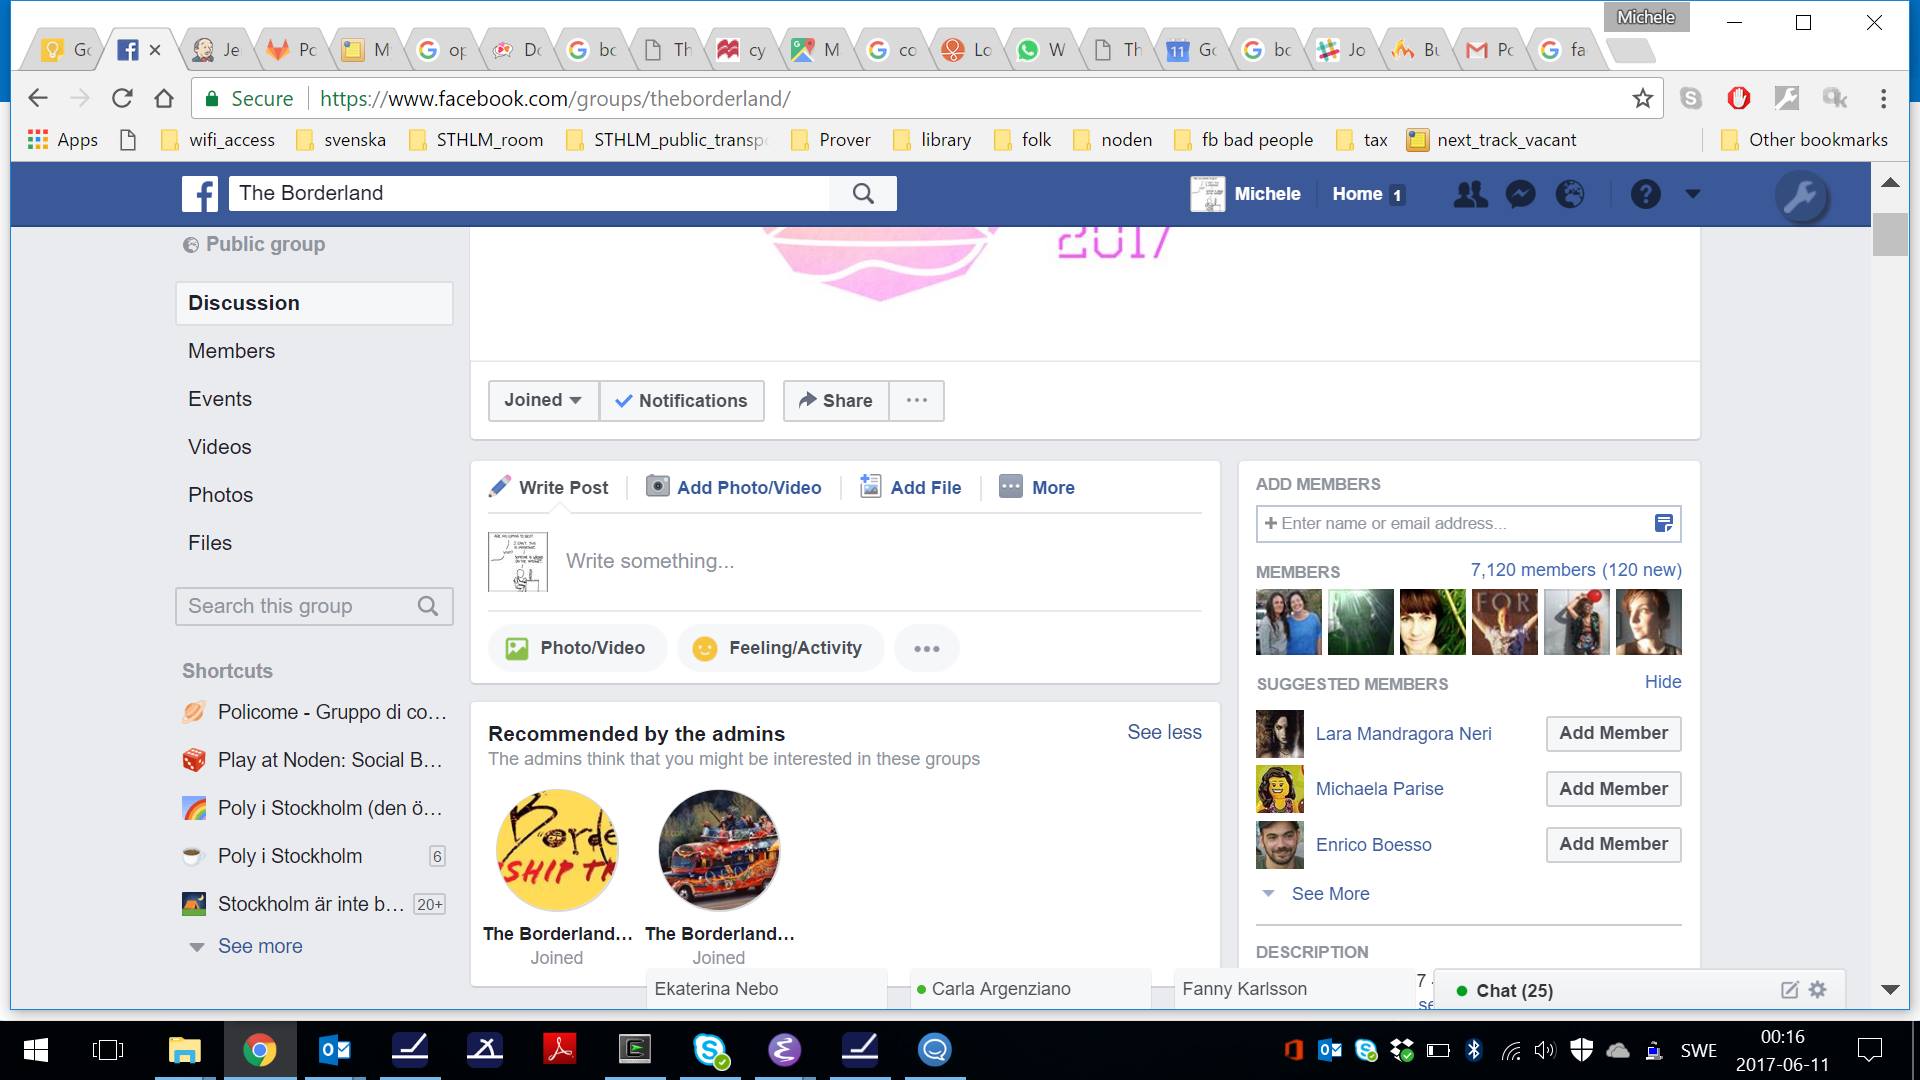Open the Events section in sidebar

[x=219, y=398]
